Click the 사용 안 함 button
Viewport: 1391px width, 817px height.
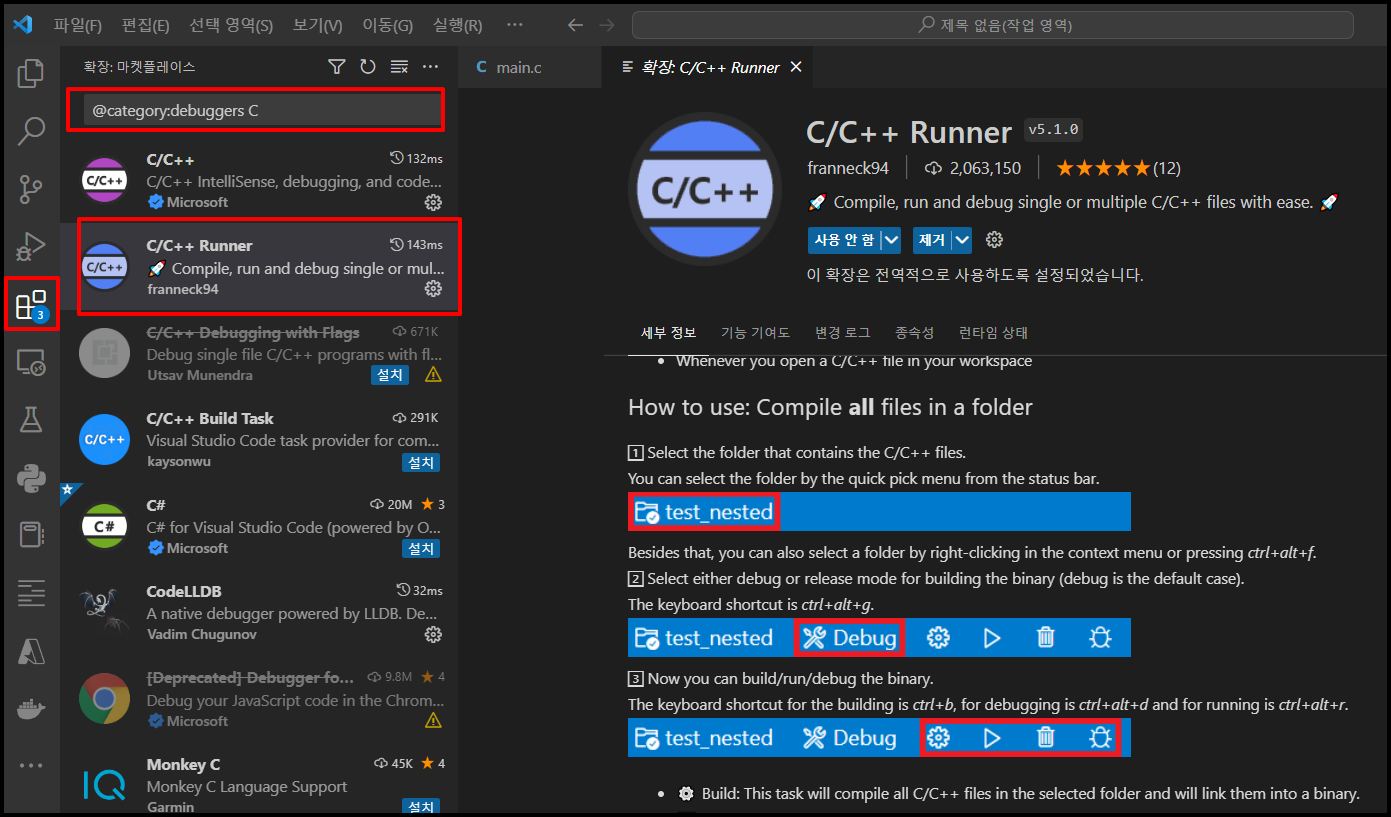844,240
